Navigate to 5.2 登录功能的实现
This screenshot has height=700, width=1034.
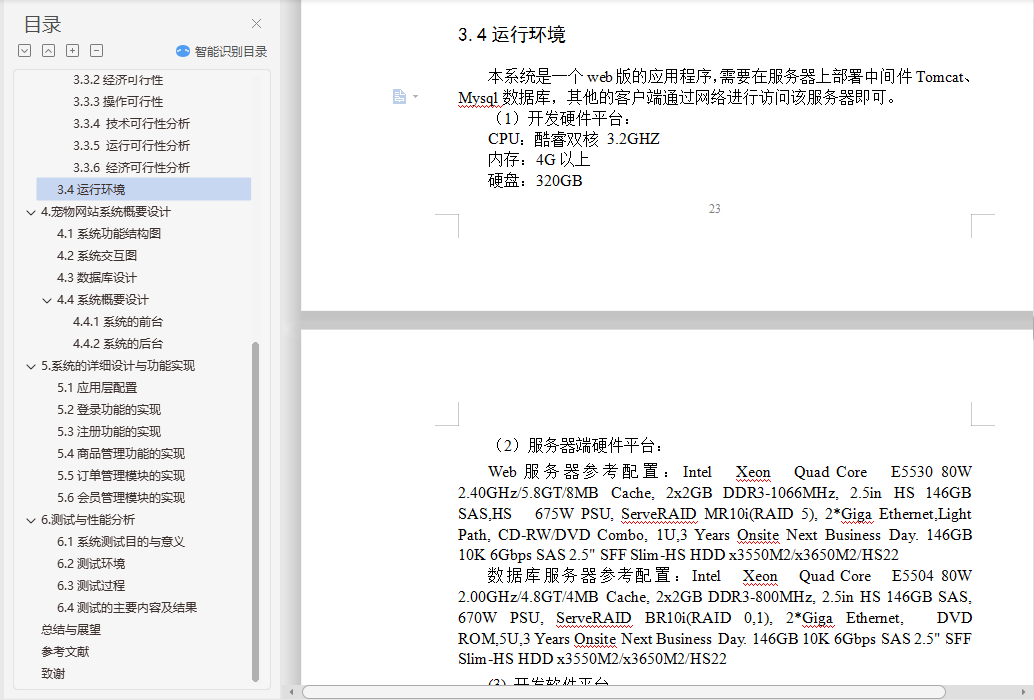[109, 409]
